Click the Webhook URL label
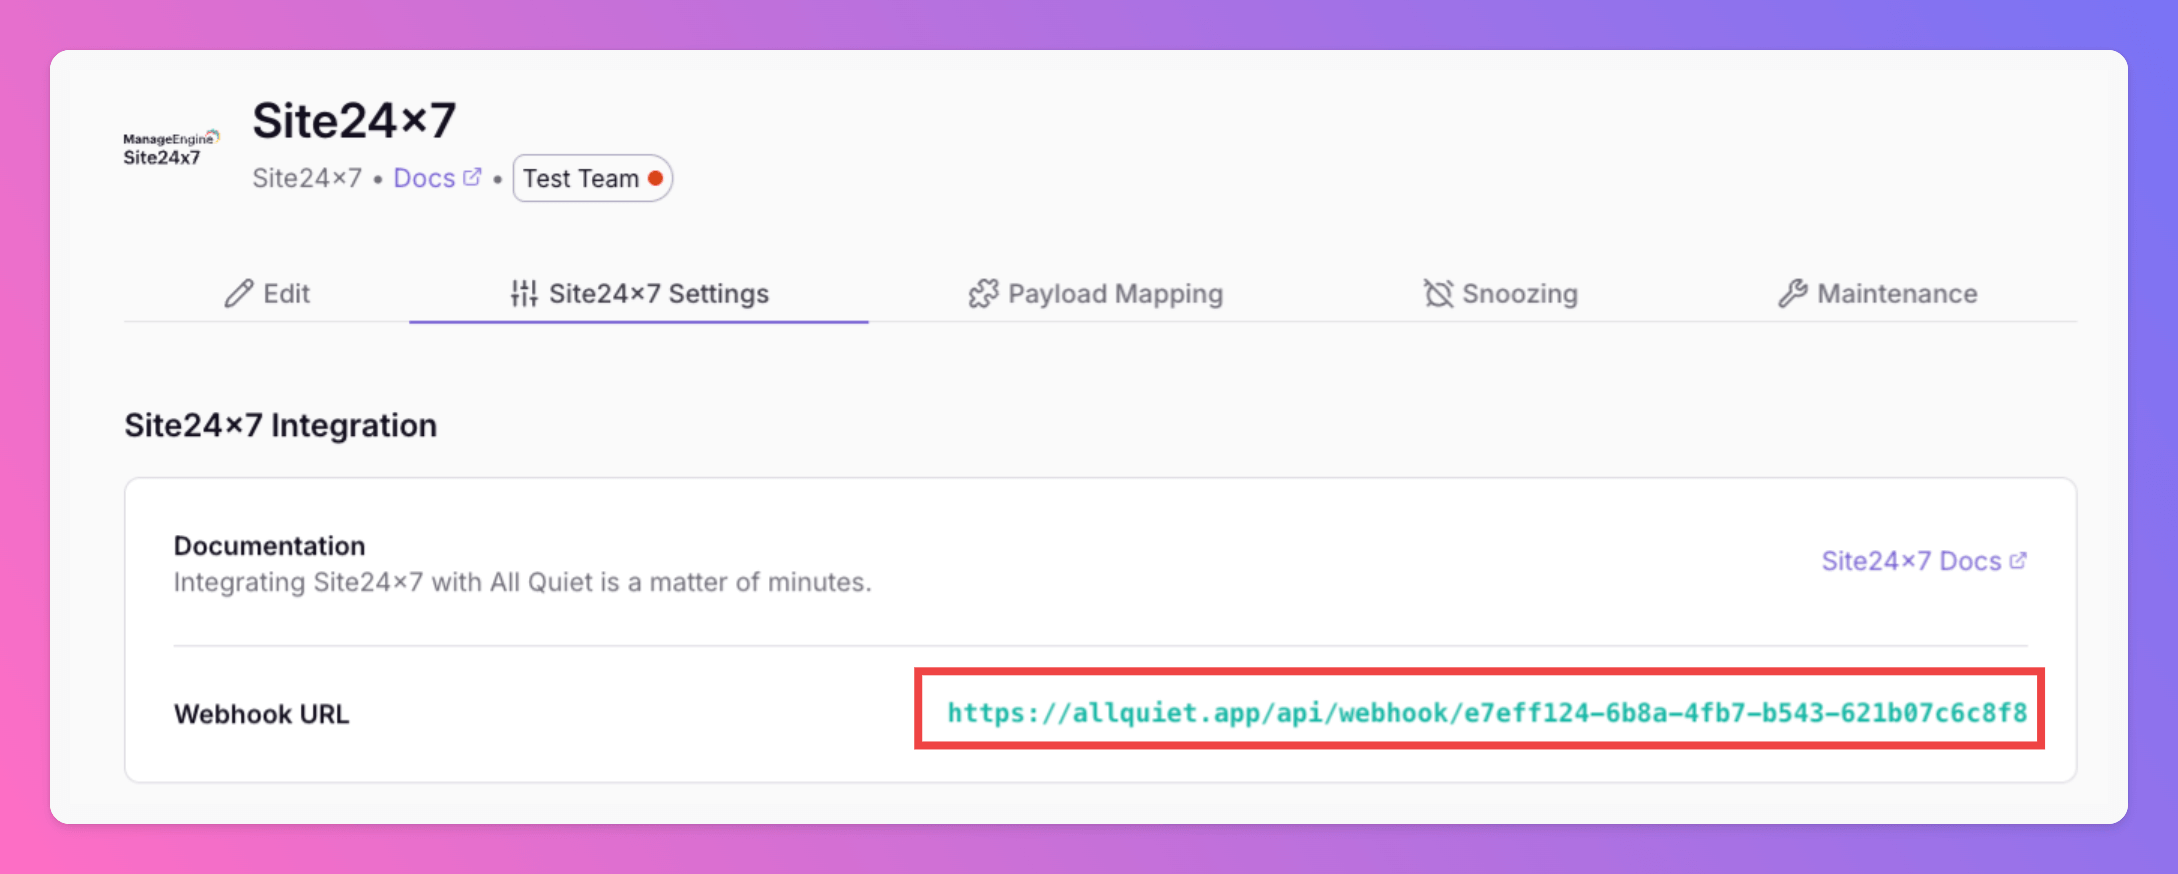This screenshot has width=2178, height=874. coord(262,714)
